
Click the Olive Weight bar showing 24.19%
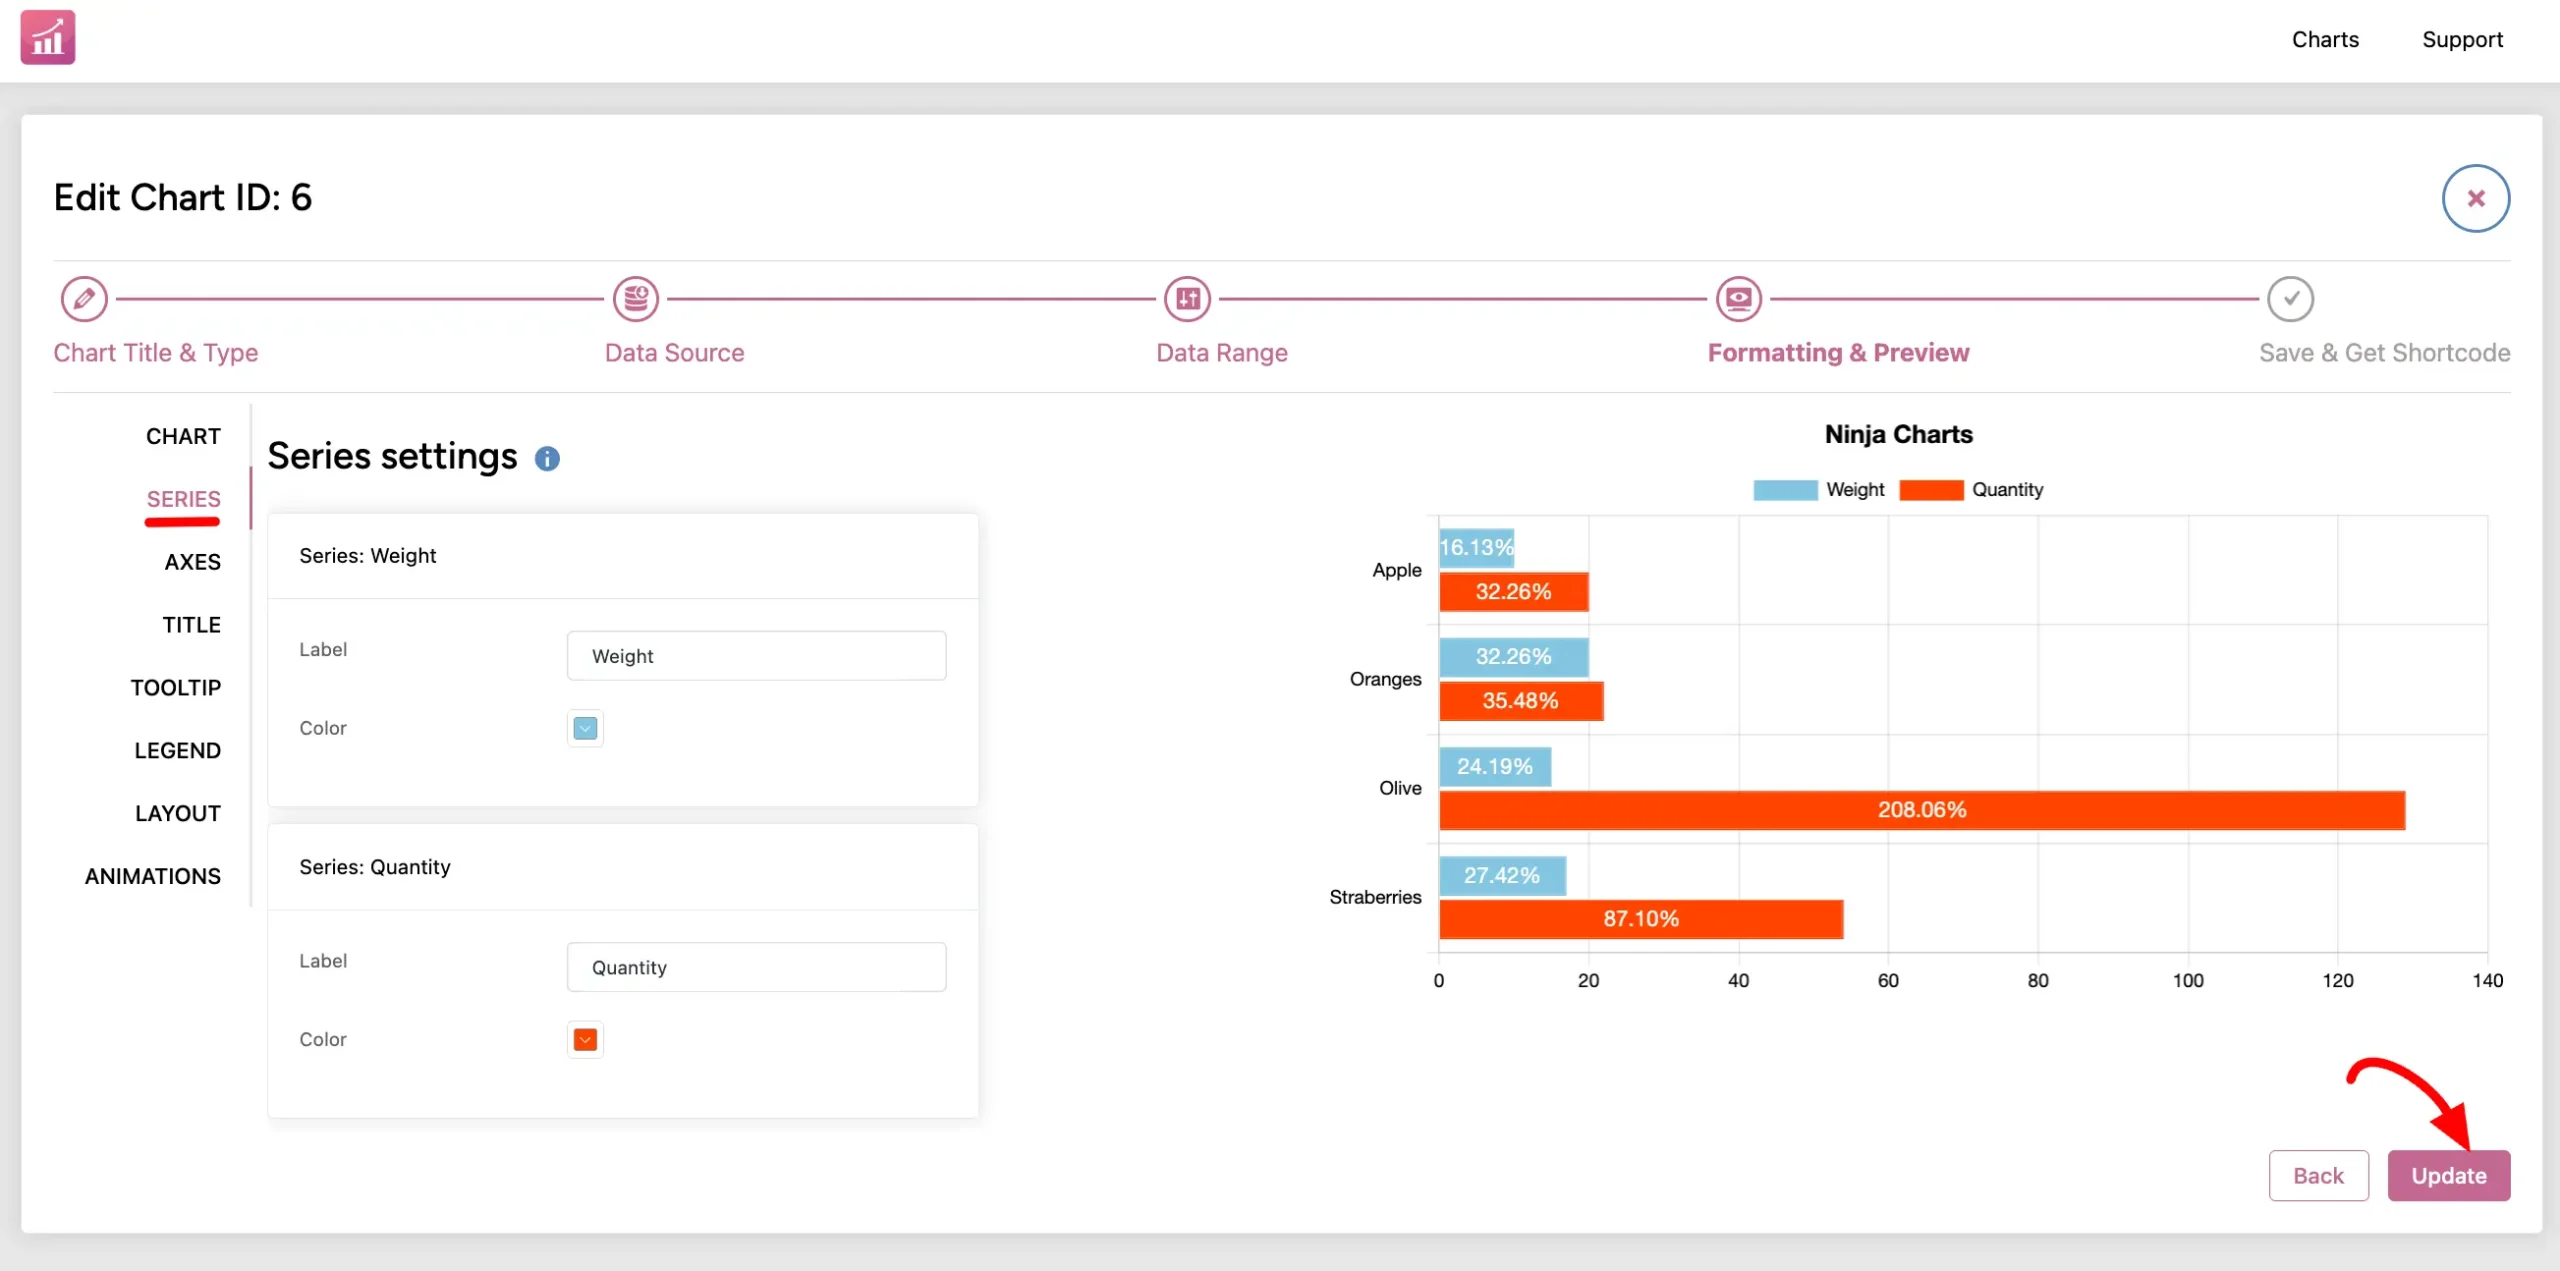click(x=1495, y=767)
